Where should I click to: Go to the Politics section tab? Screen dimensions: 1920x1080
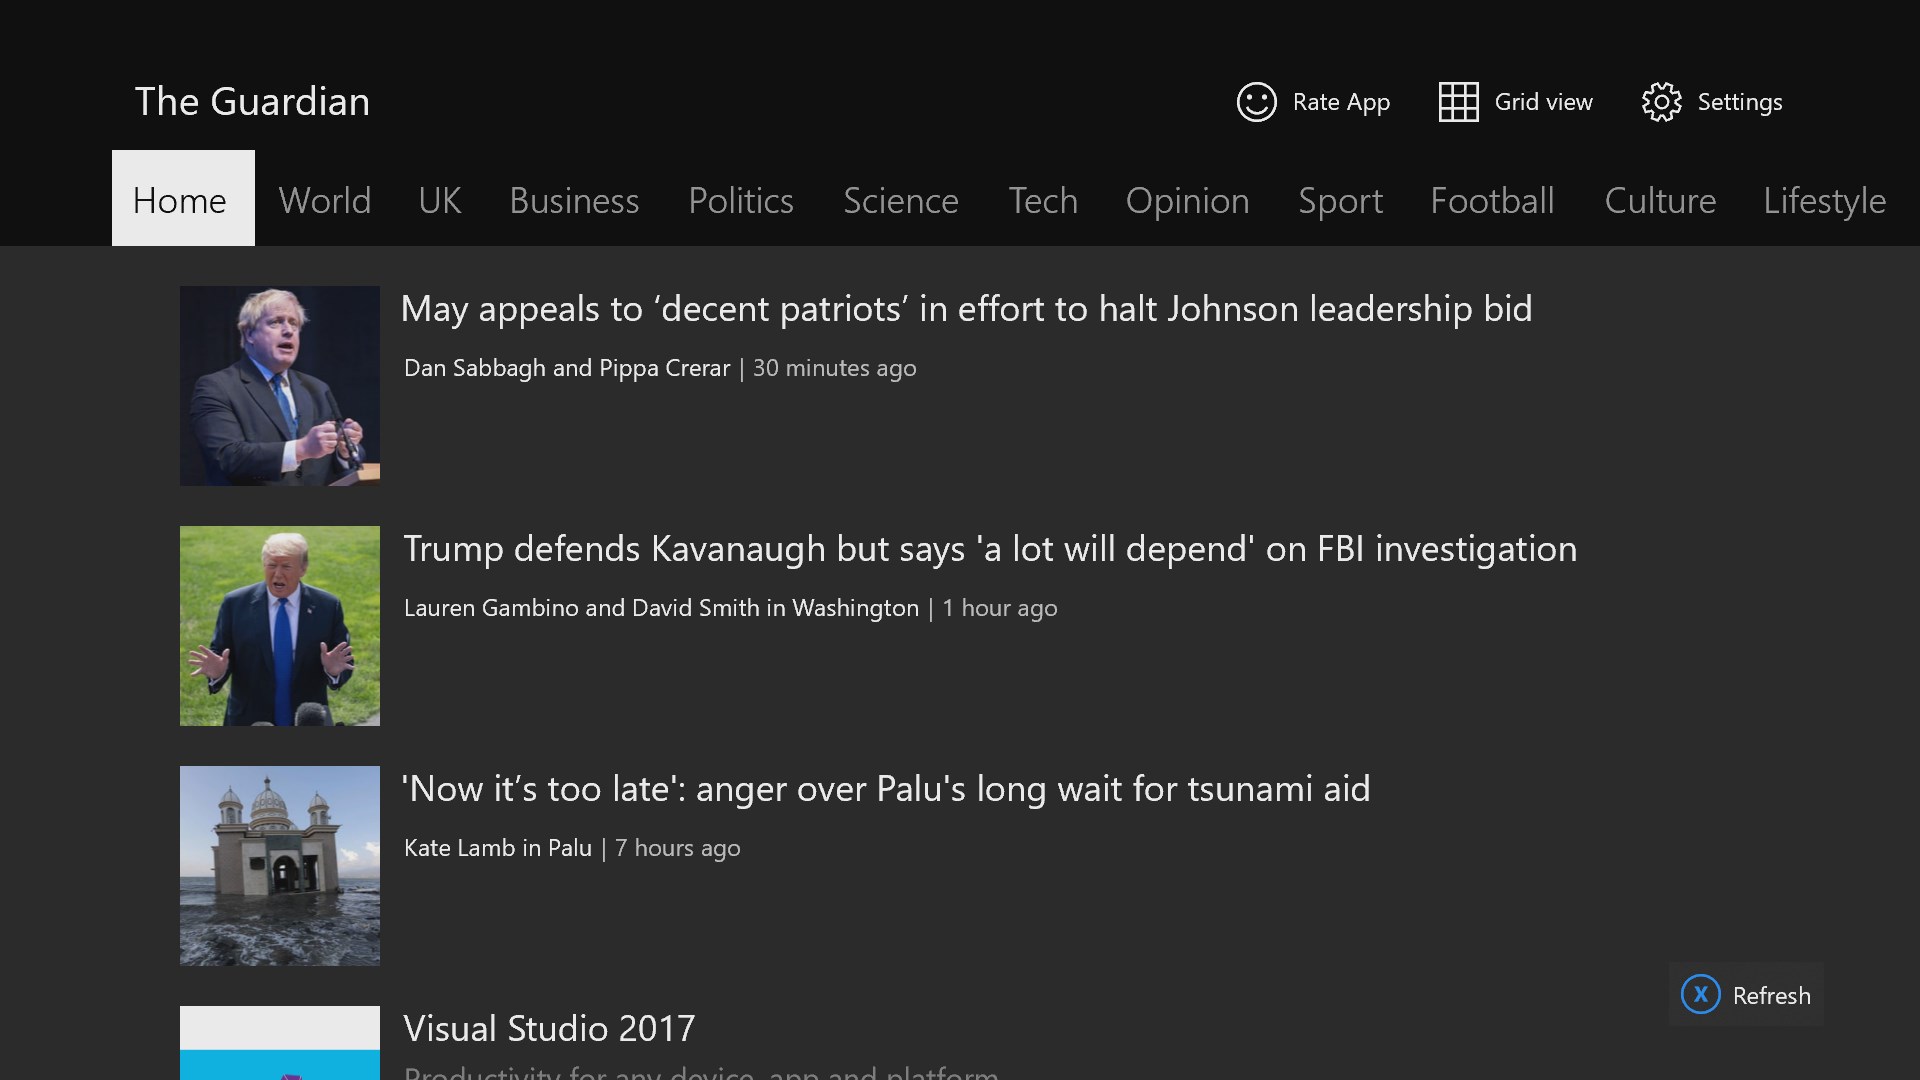[x=741, y=200]
